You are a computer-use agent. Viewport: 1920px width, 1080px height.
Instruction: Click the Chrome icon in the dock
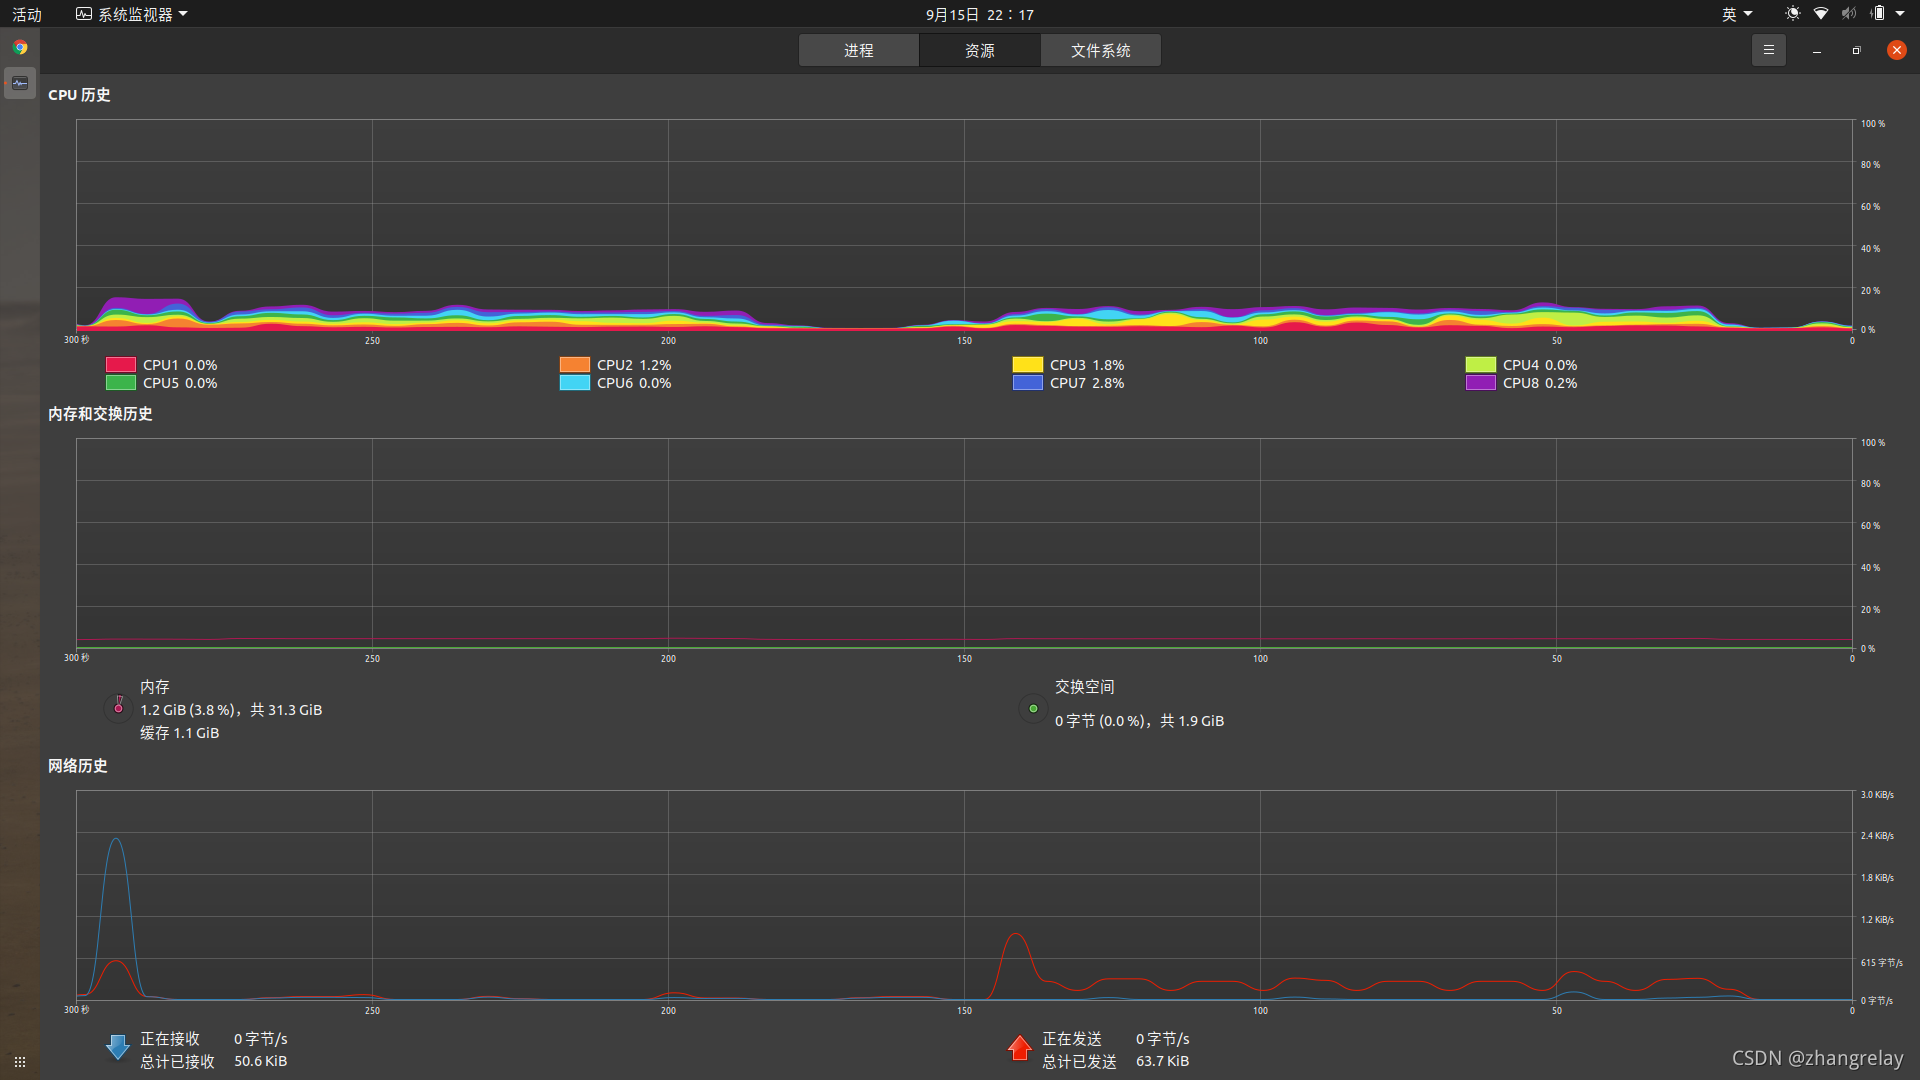click(x=20, y=47)
